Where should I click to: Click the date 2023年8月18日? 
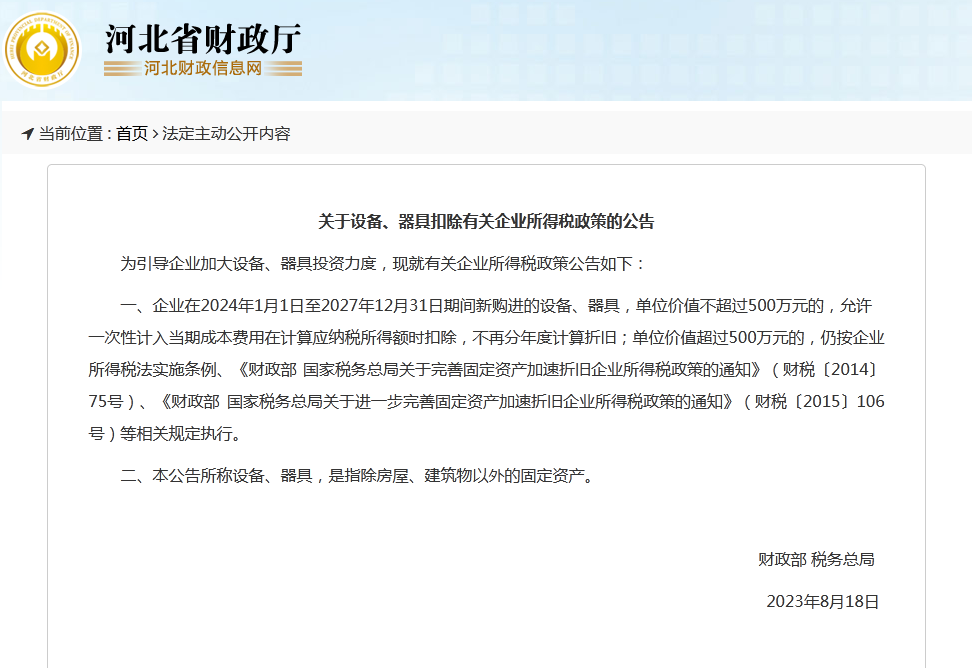pos(823,602)
